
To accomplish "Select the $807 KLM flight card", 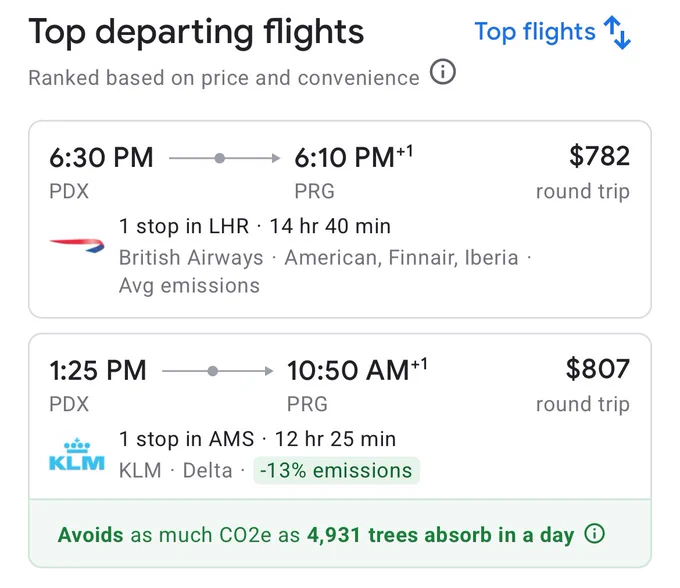I will tap(340, 451).
